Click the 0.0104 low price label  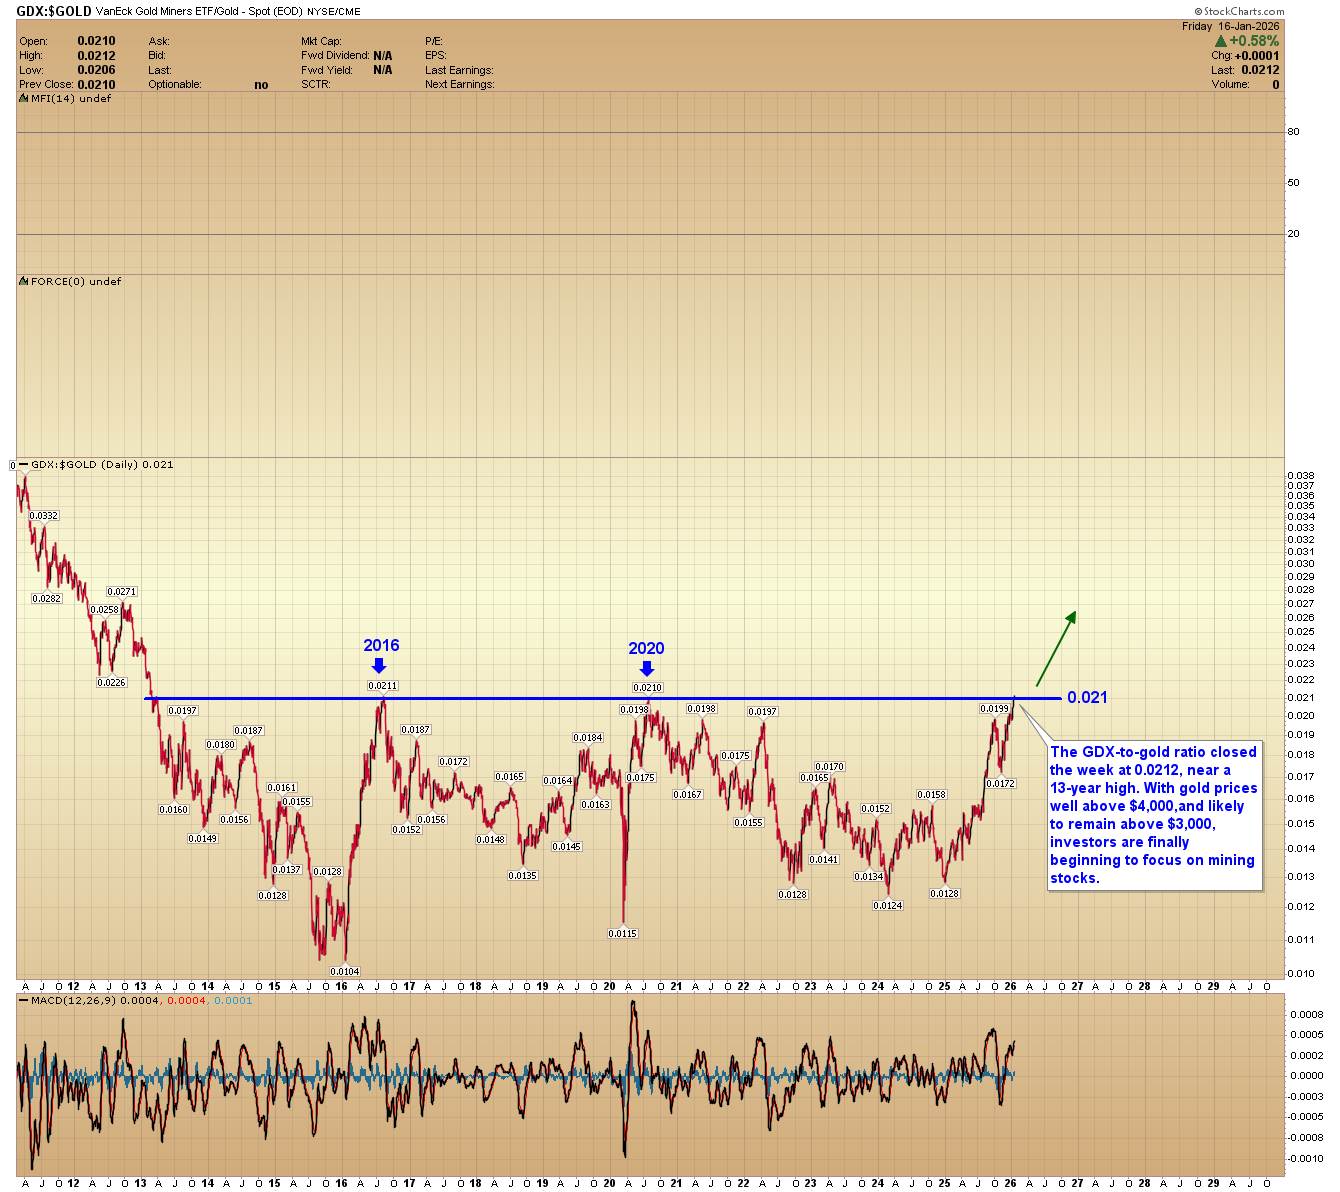(344, 972)
